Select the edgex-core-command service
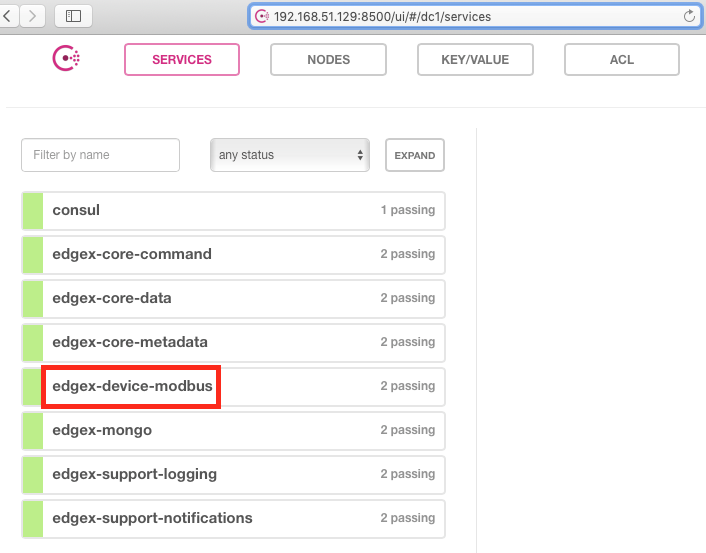Image resolution: width=706 pixels, height=553 pixels. 132,254
